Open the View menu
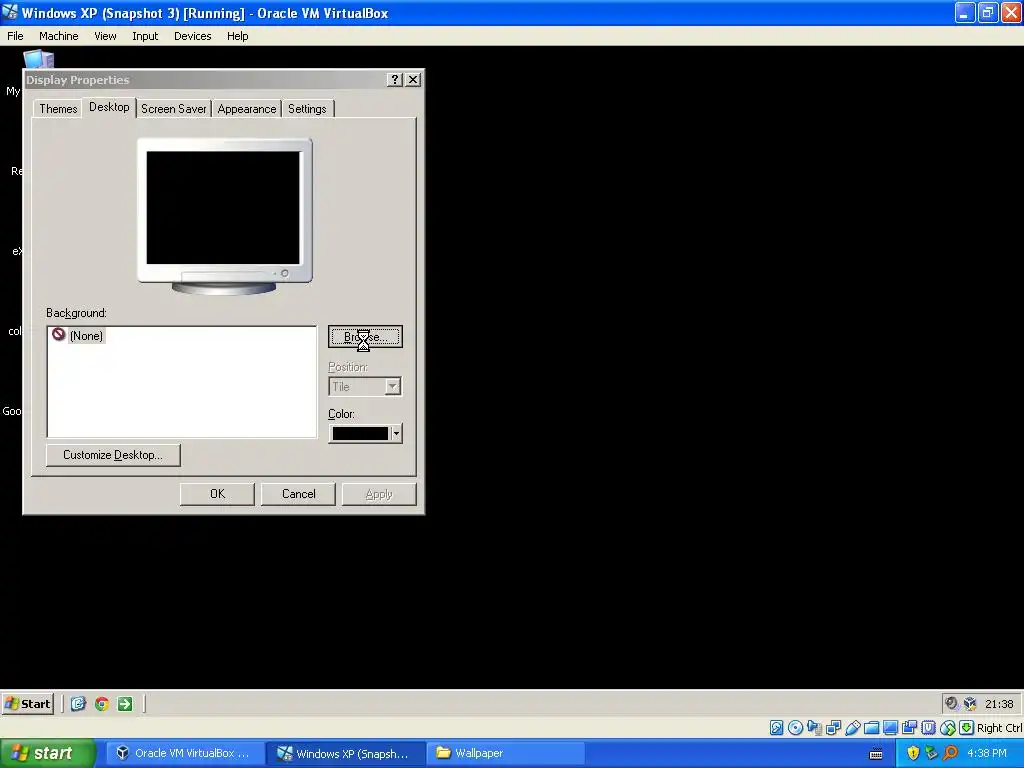Image resolution: width=1024 pixels, height=768 pixels. coord(105,36)
